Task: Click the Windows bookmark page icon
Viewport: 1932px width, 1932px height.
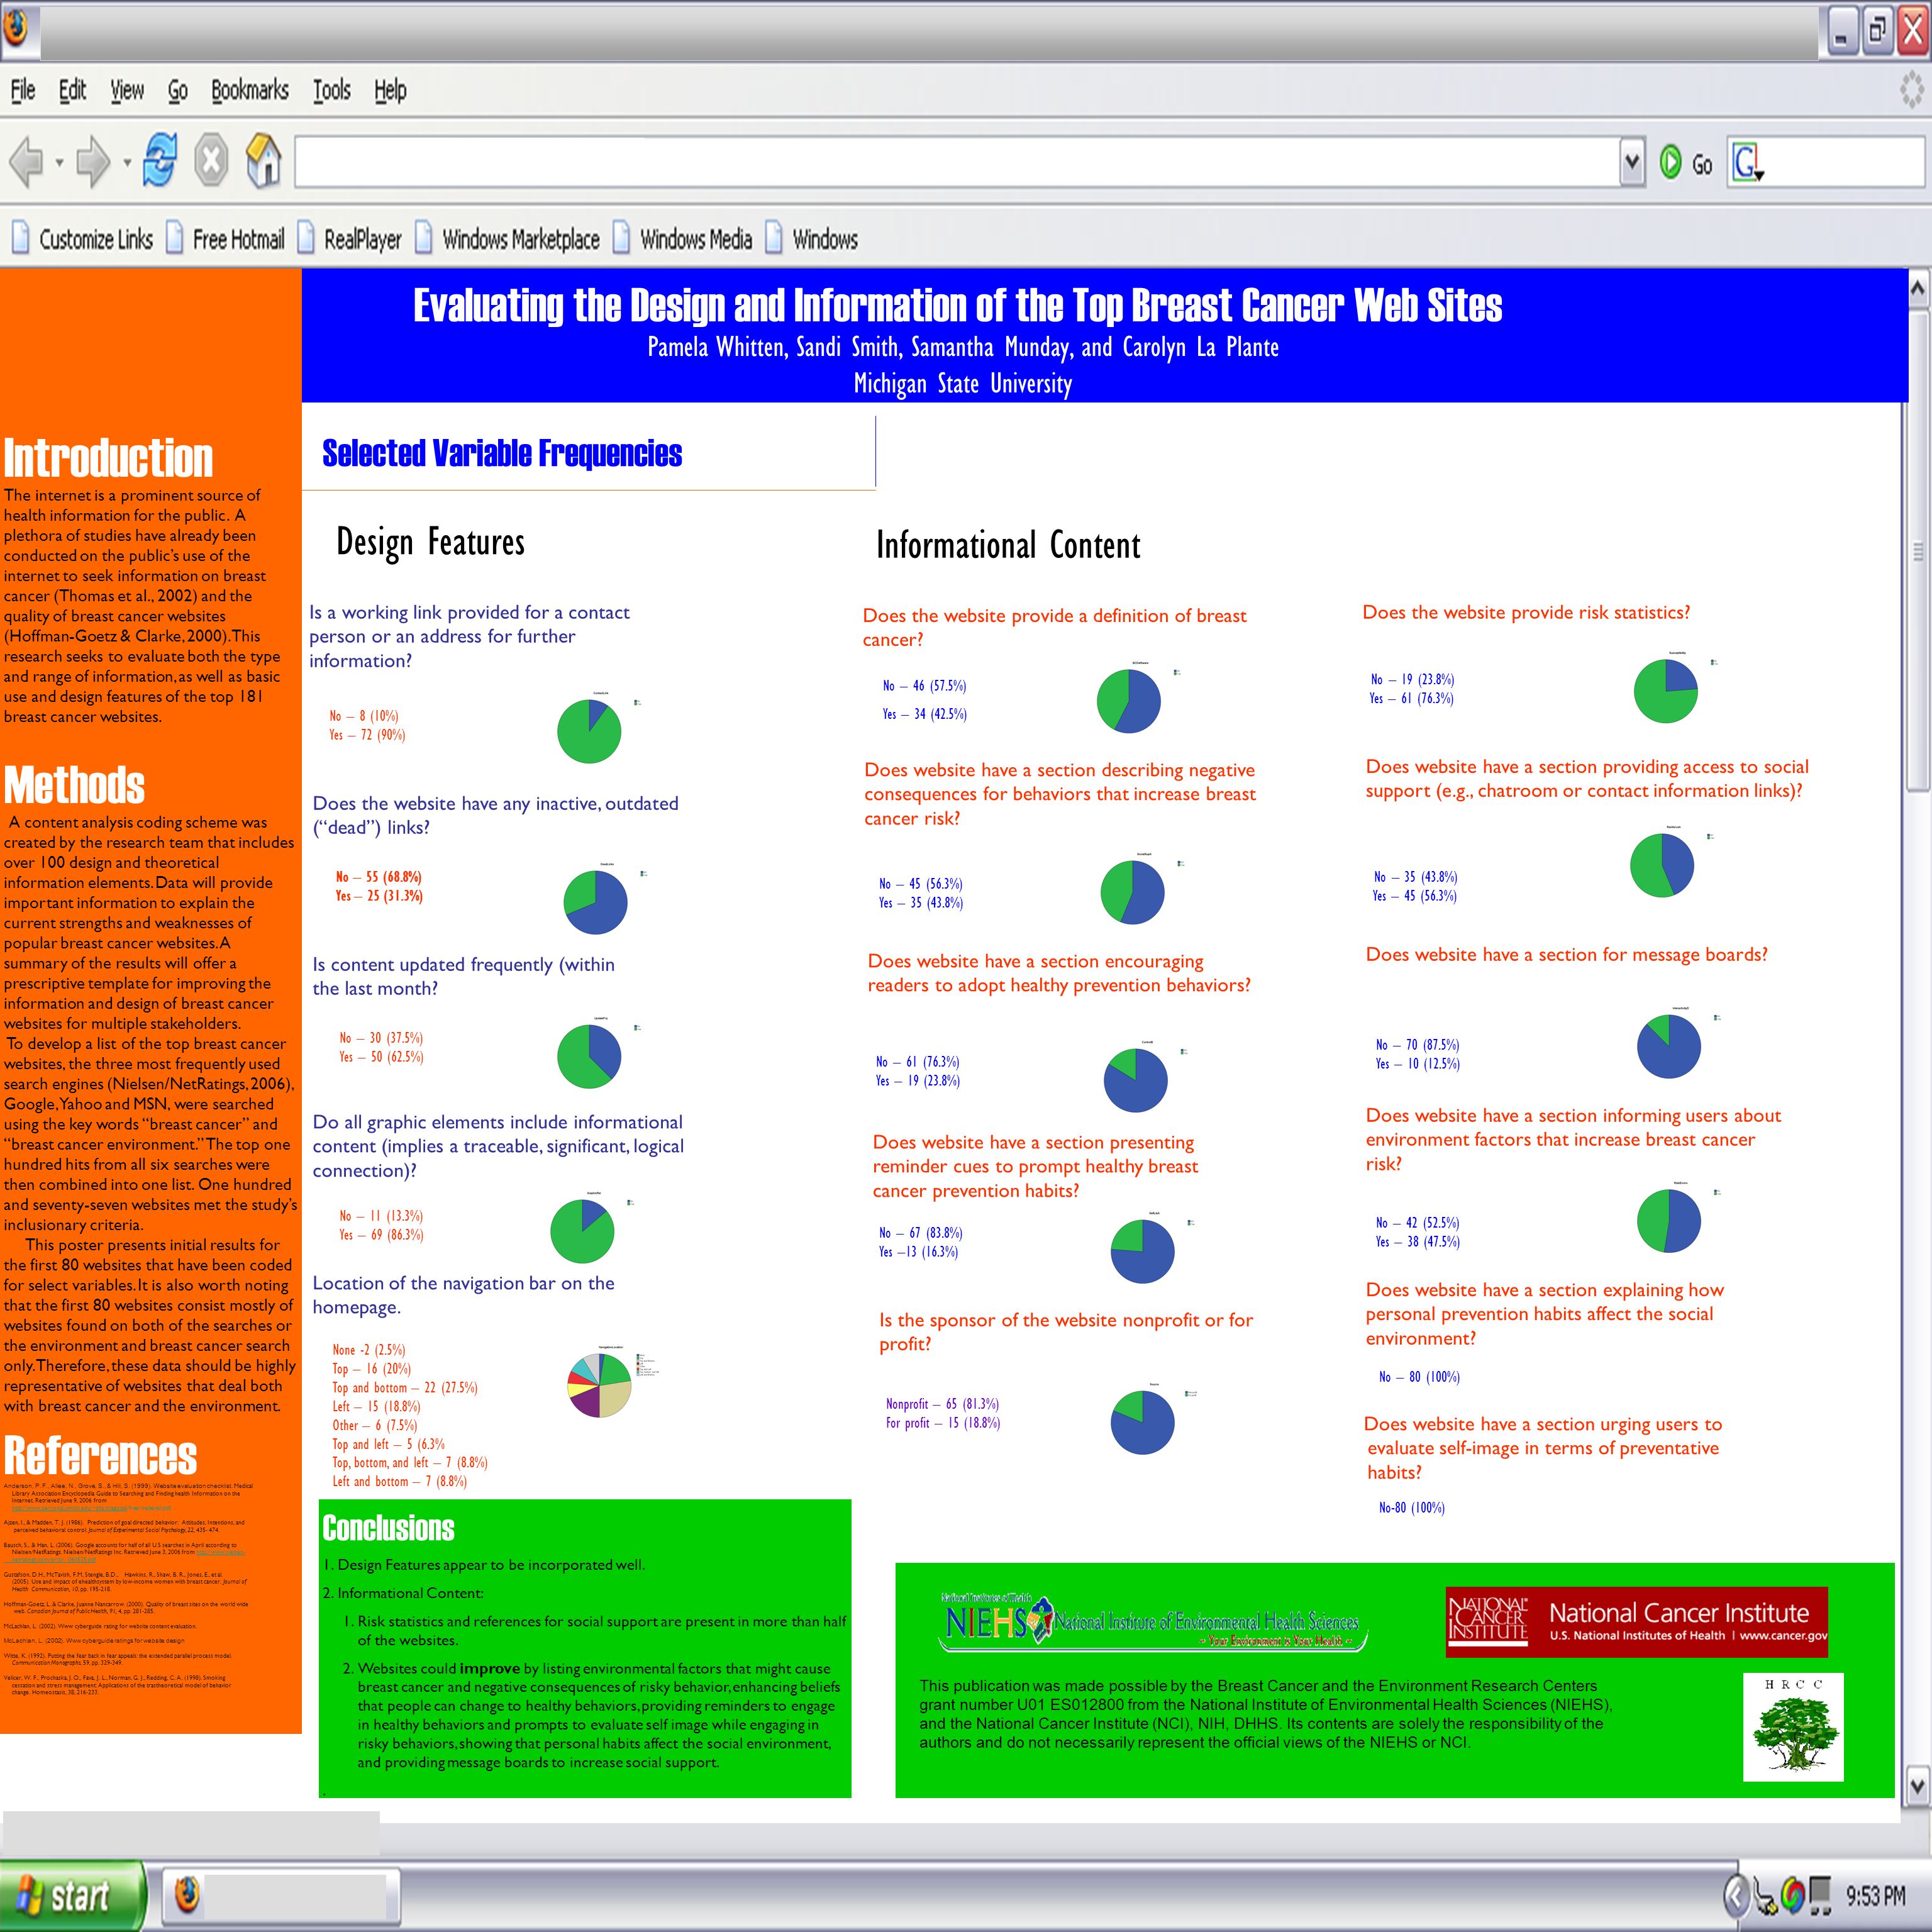Action: pos(774,238)
